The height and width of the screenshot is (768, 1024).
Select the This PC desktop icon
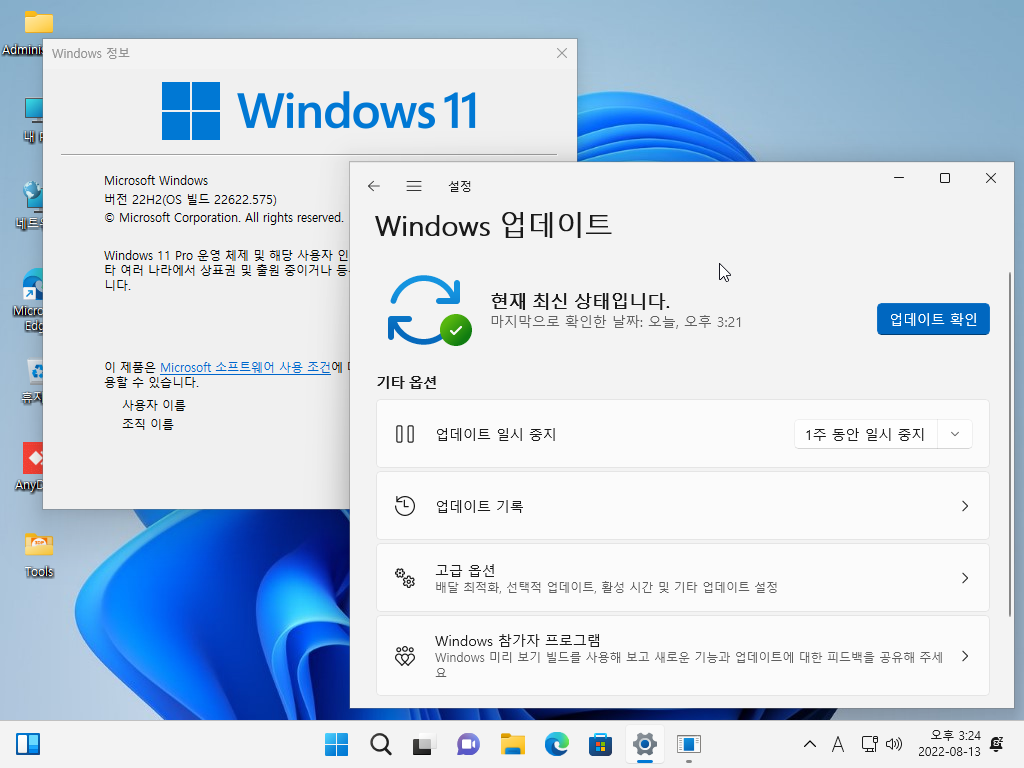[33, 120]
